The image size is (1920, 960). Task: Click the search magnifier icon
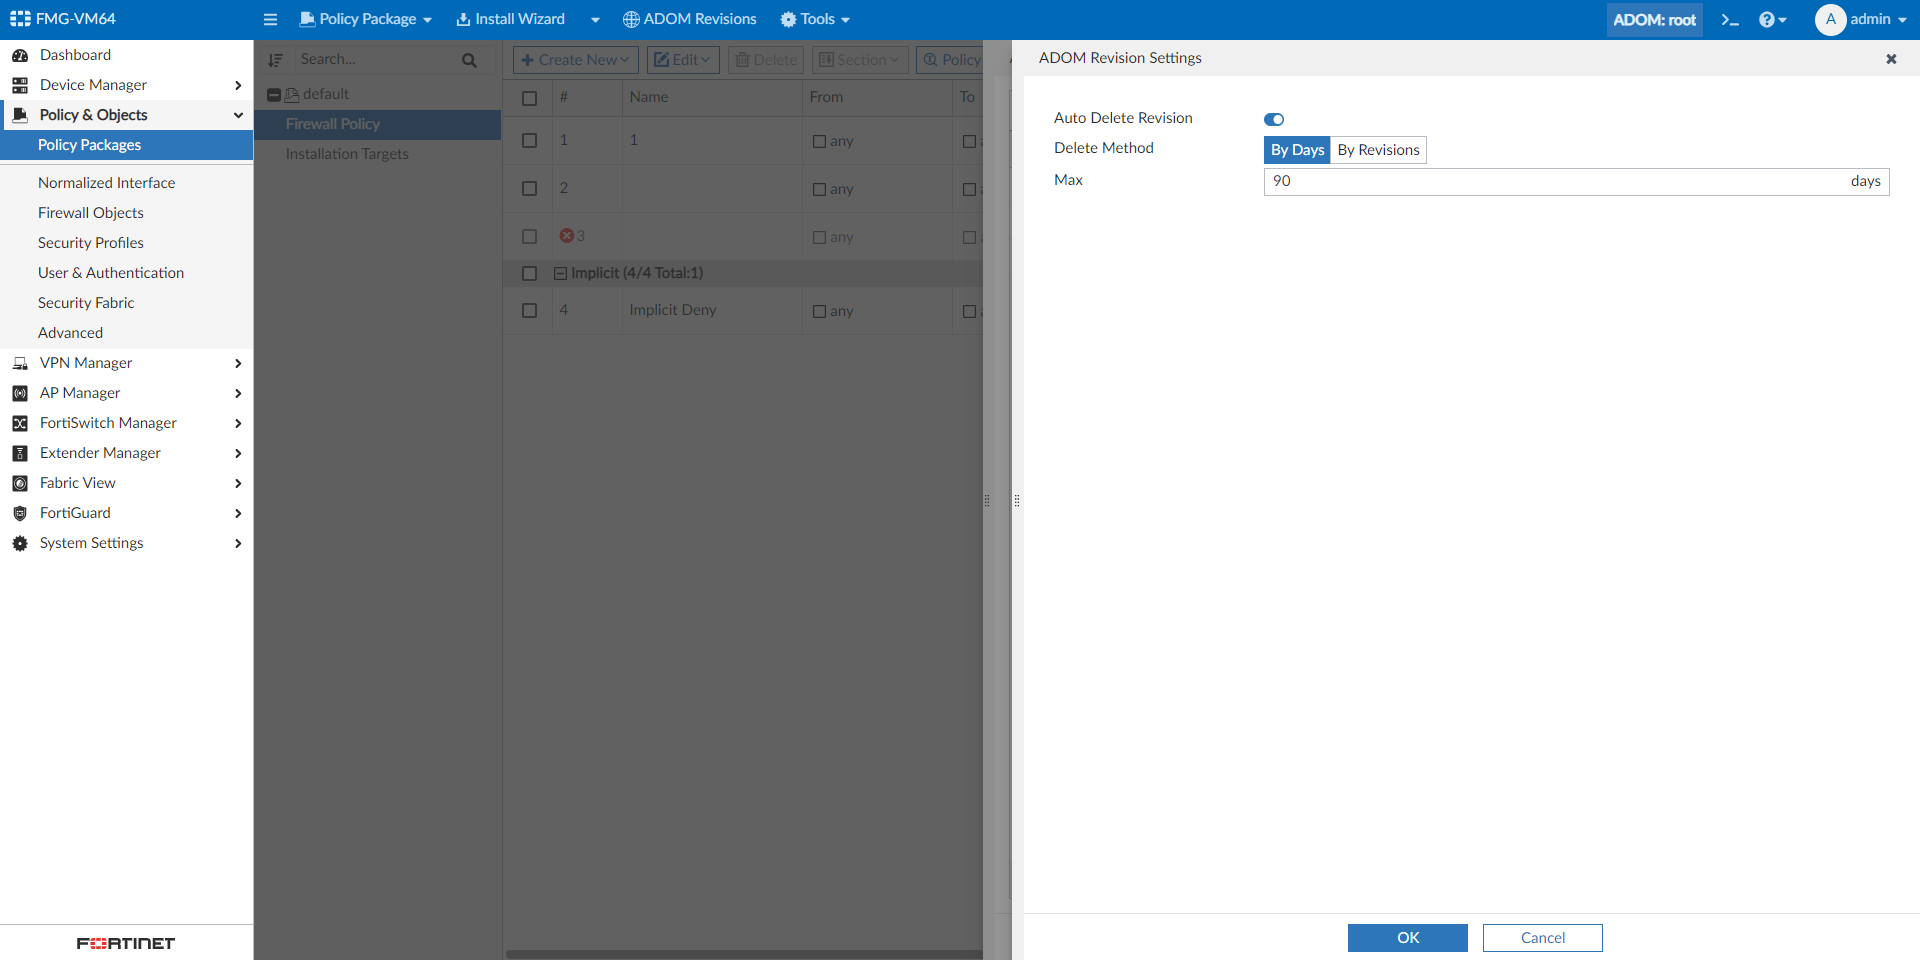tap(469, 60)
